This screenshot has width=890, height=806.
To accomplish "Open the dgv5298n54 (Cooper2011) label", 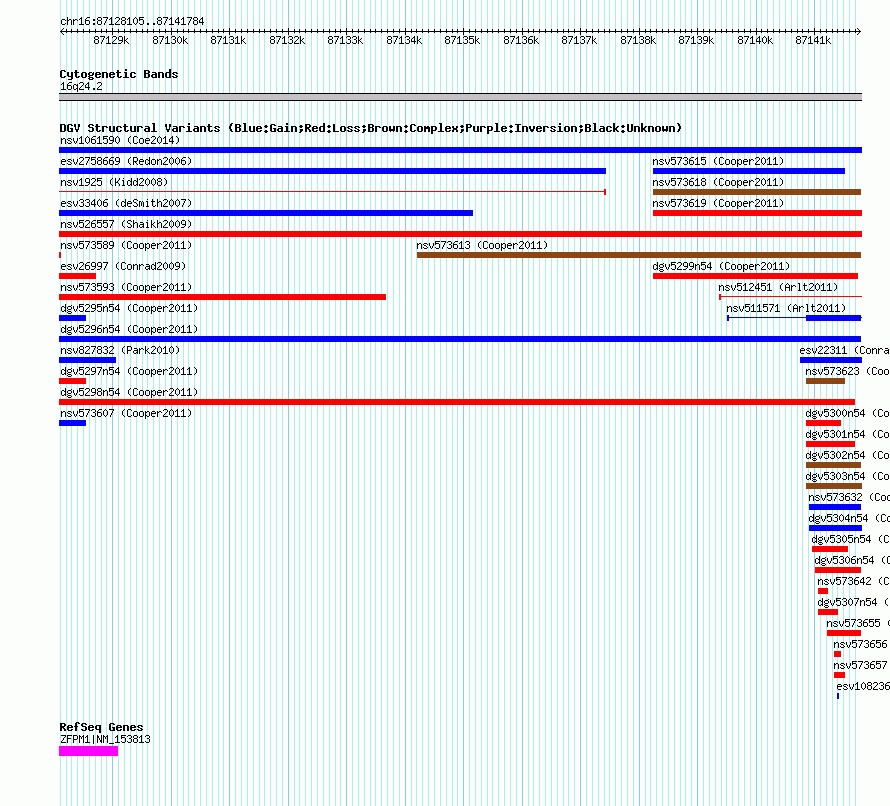I will 129,392.
